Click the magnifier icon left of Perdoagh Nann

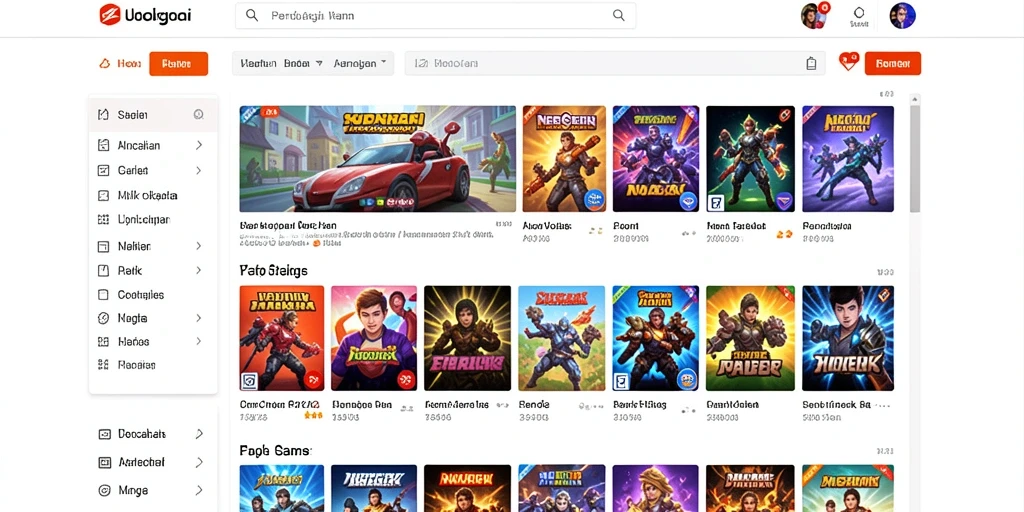(251, 16)
